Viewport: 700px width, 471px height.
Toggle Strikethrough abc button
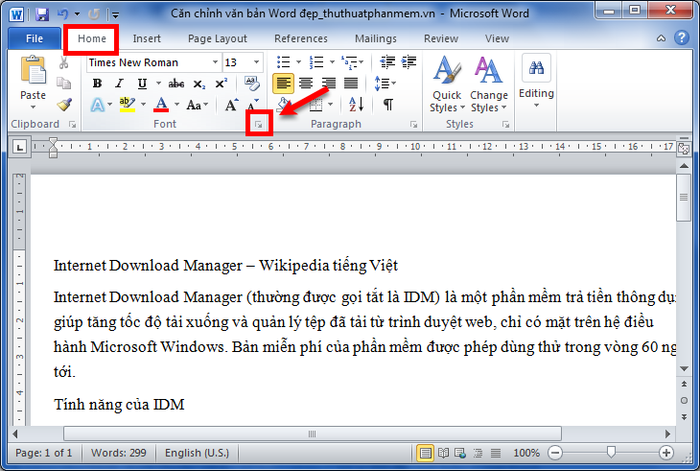[x=176, y=83]
